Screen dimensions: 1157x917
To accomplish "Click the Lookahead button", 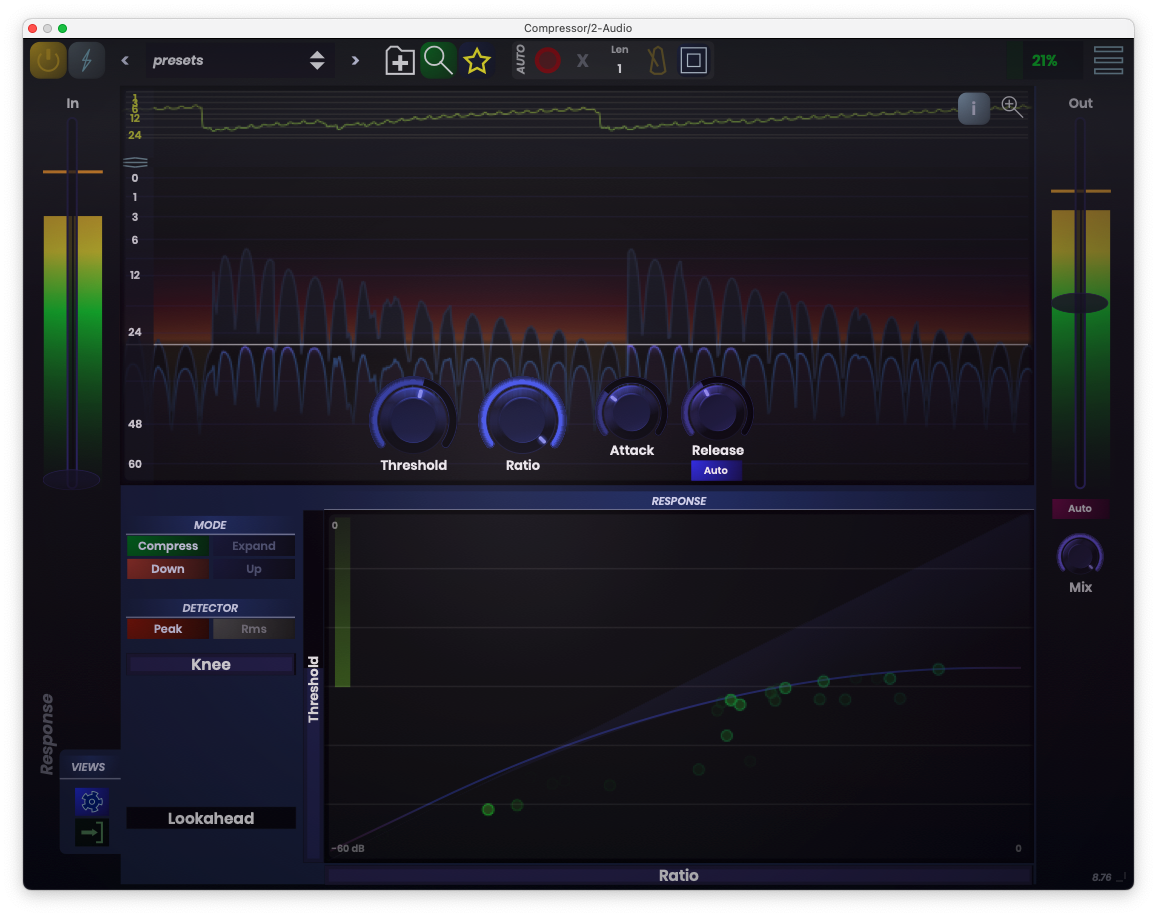I will click(x=211, y=818).
